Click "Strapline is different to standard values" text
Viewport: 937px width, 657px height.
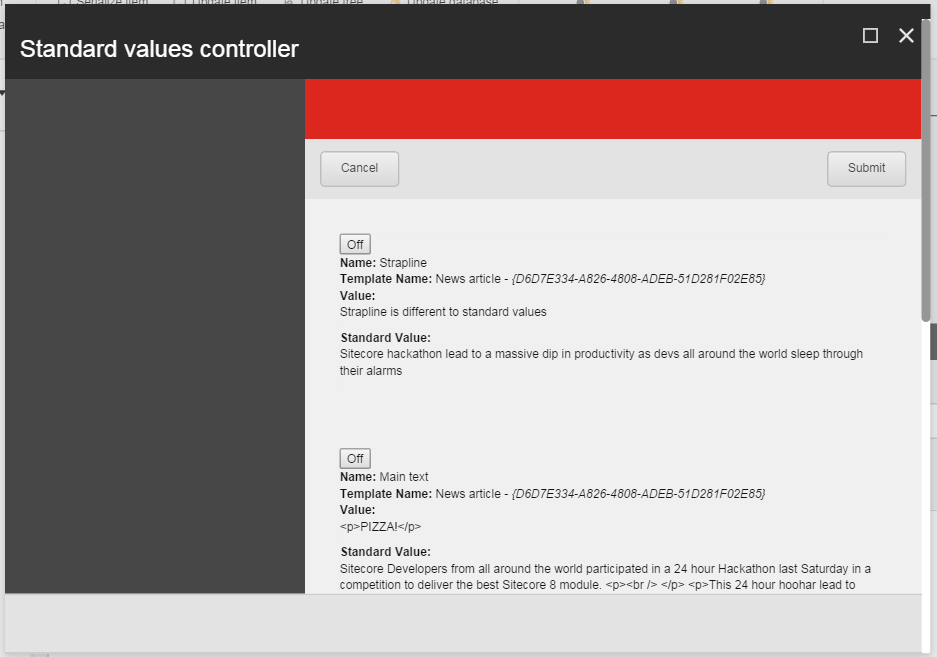443,312
